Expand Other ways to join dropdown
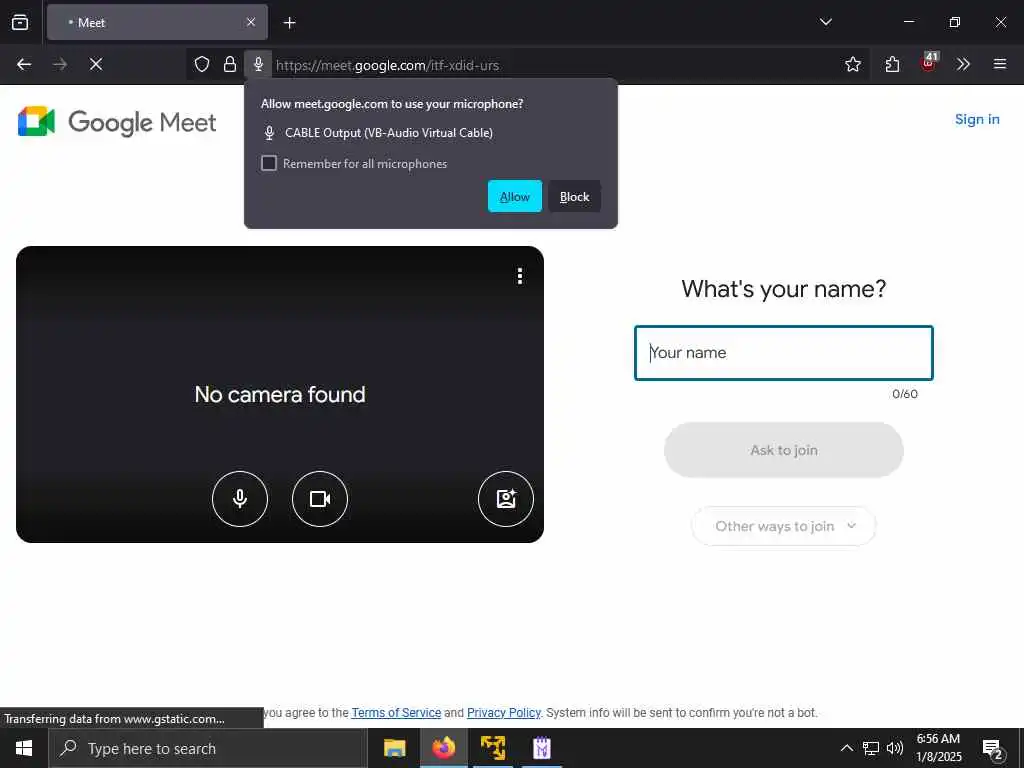This screenshot has width=1024, height=768. click(784, 526)
